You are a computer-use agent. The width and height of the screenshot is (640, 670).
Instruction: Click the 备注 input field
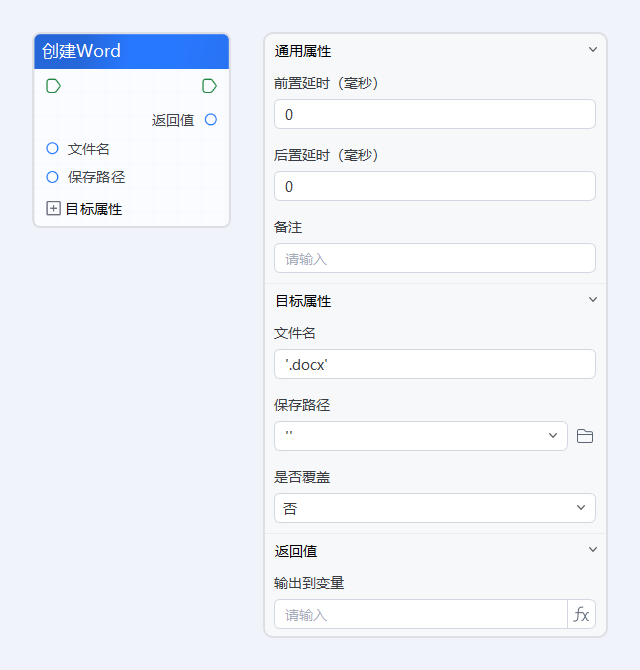(434, 258)
